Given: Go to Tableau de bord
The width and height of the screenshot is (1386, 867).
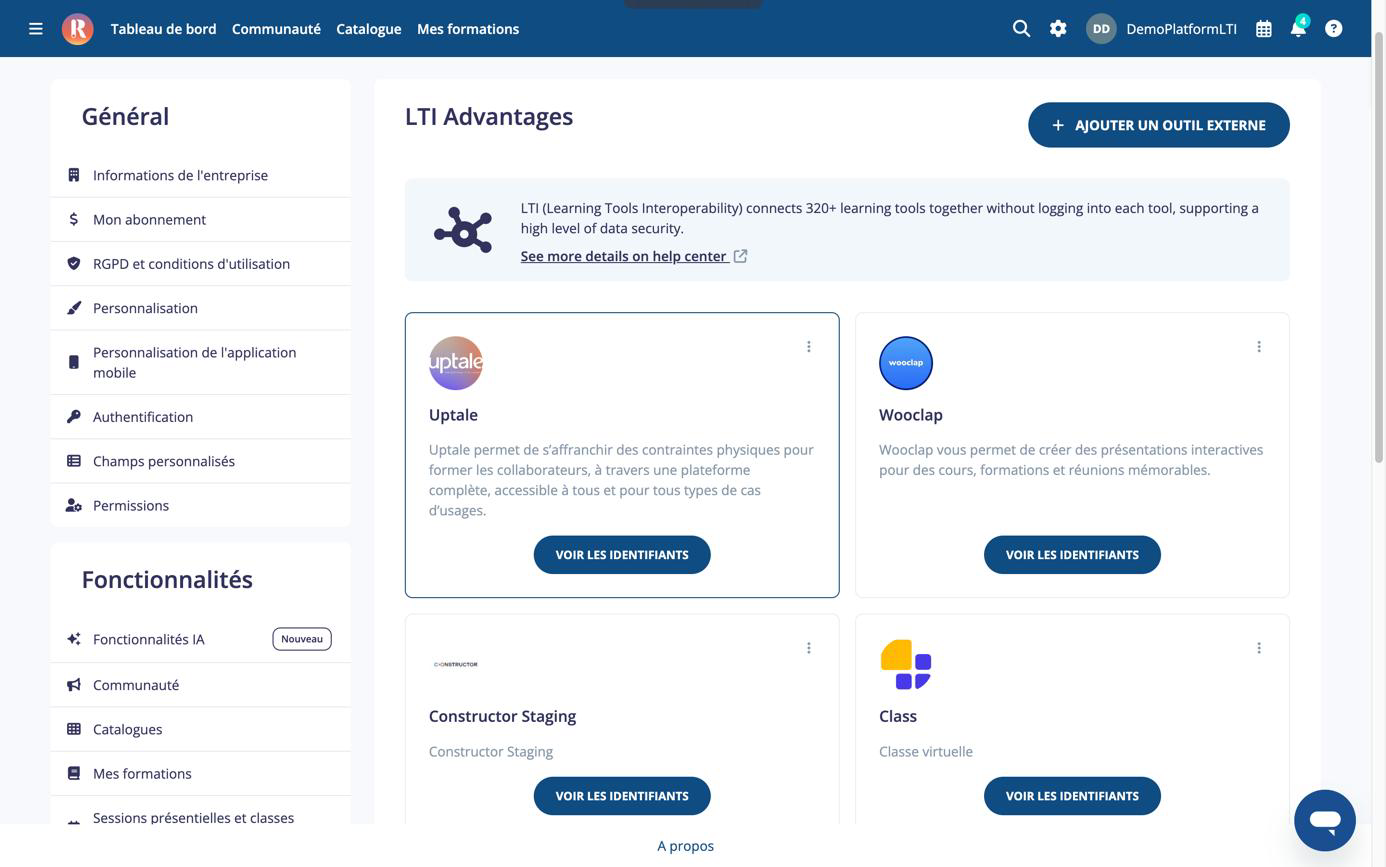Looking at the screenshot, I should coord(164,29).
